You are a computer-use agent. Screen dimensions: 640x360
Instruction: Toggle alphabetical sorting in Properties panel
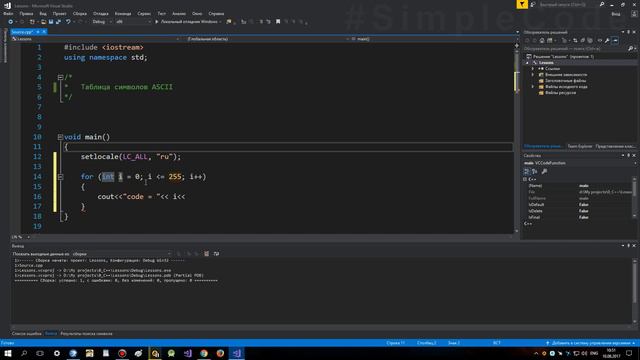535,171
